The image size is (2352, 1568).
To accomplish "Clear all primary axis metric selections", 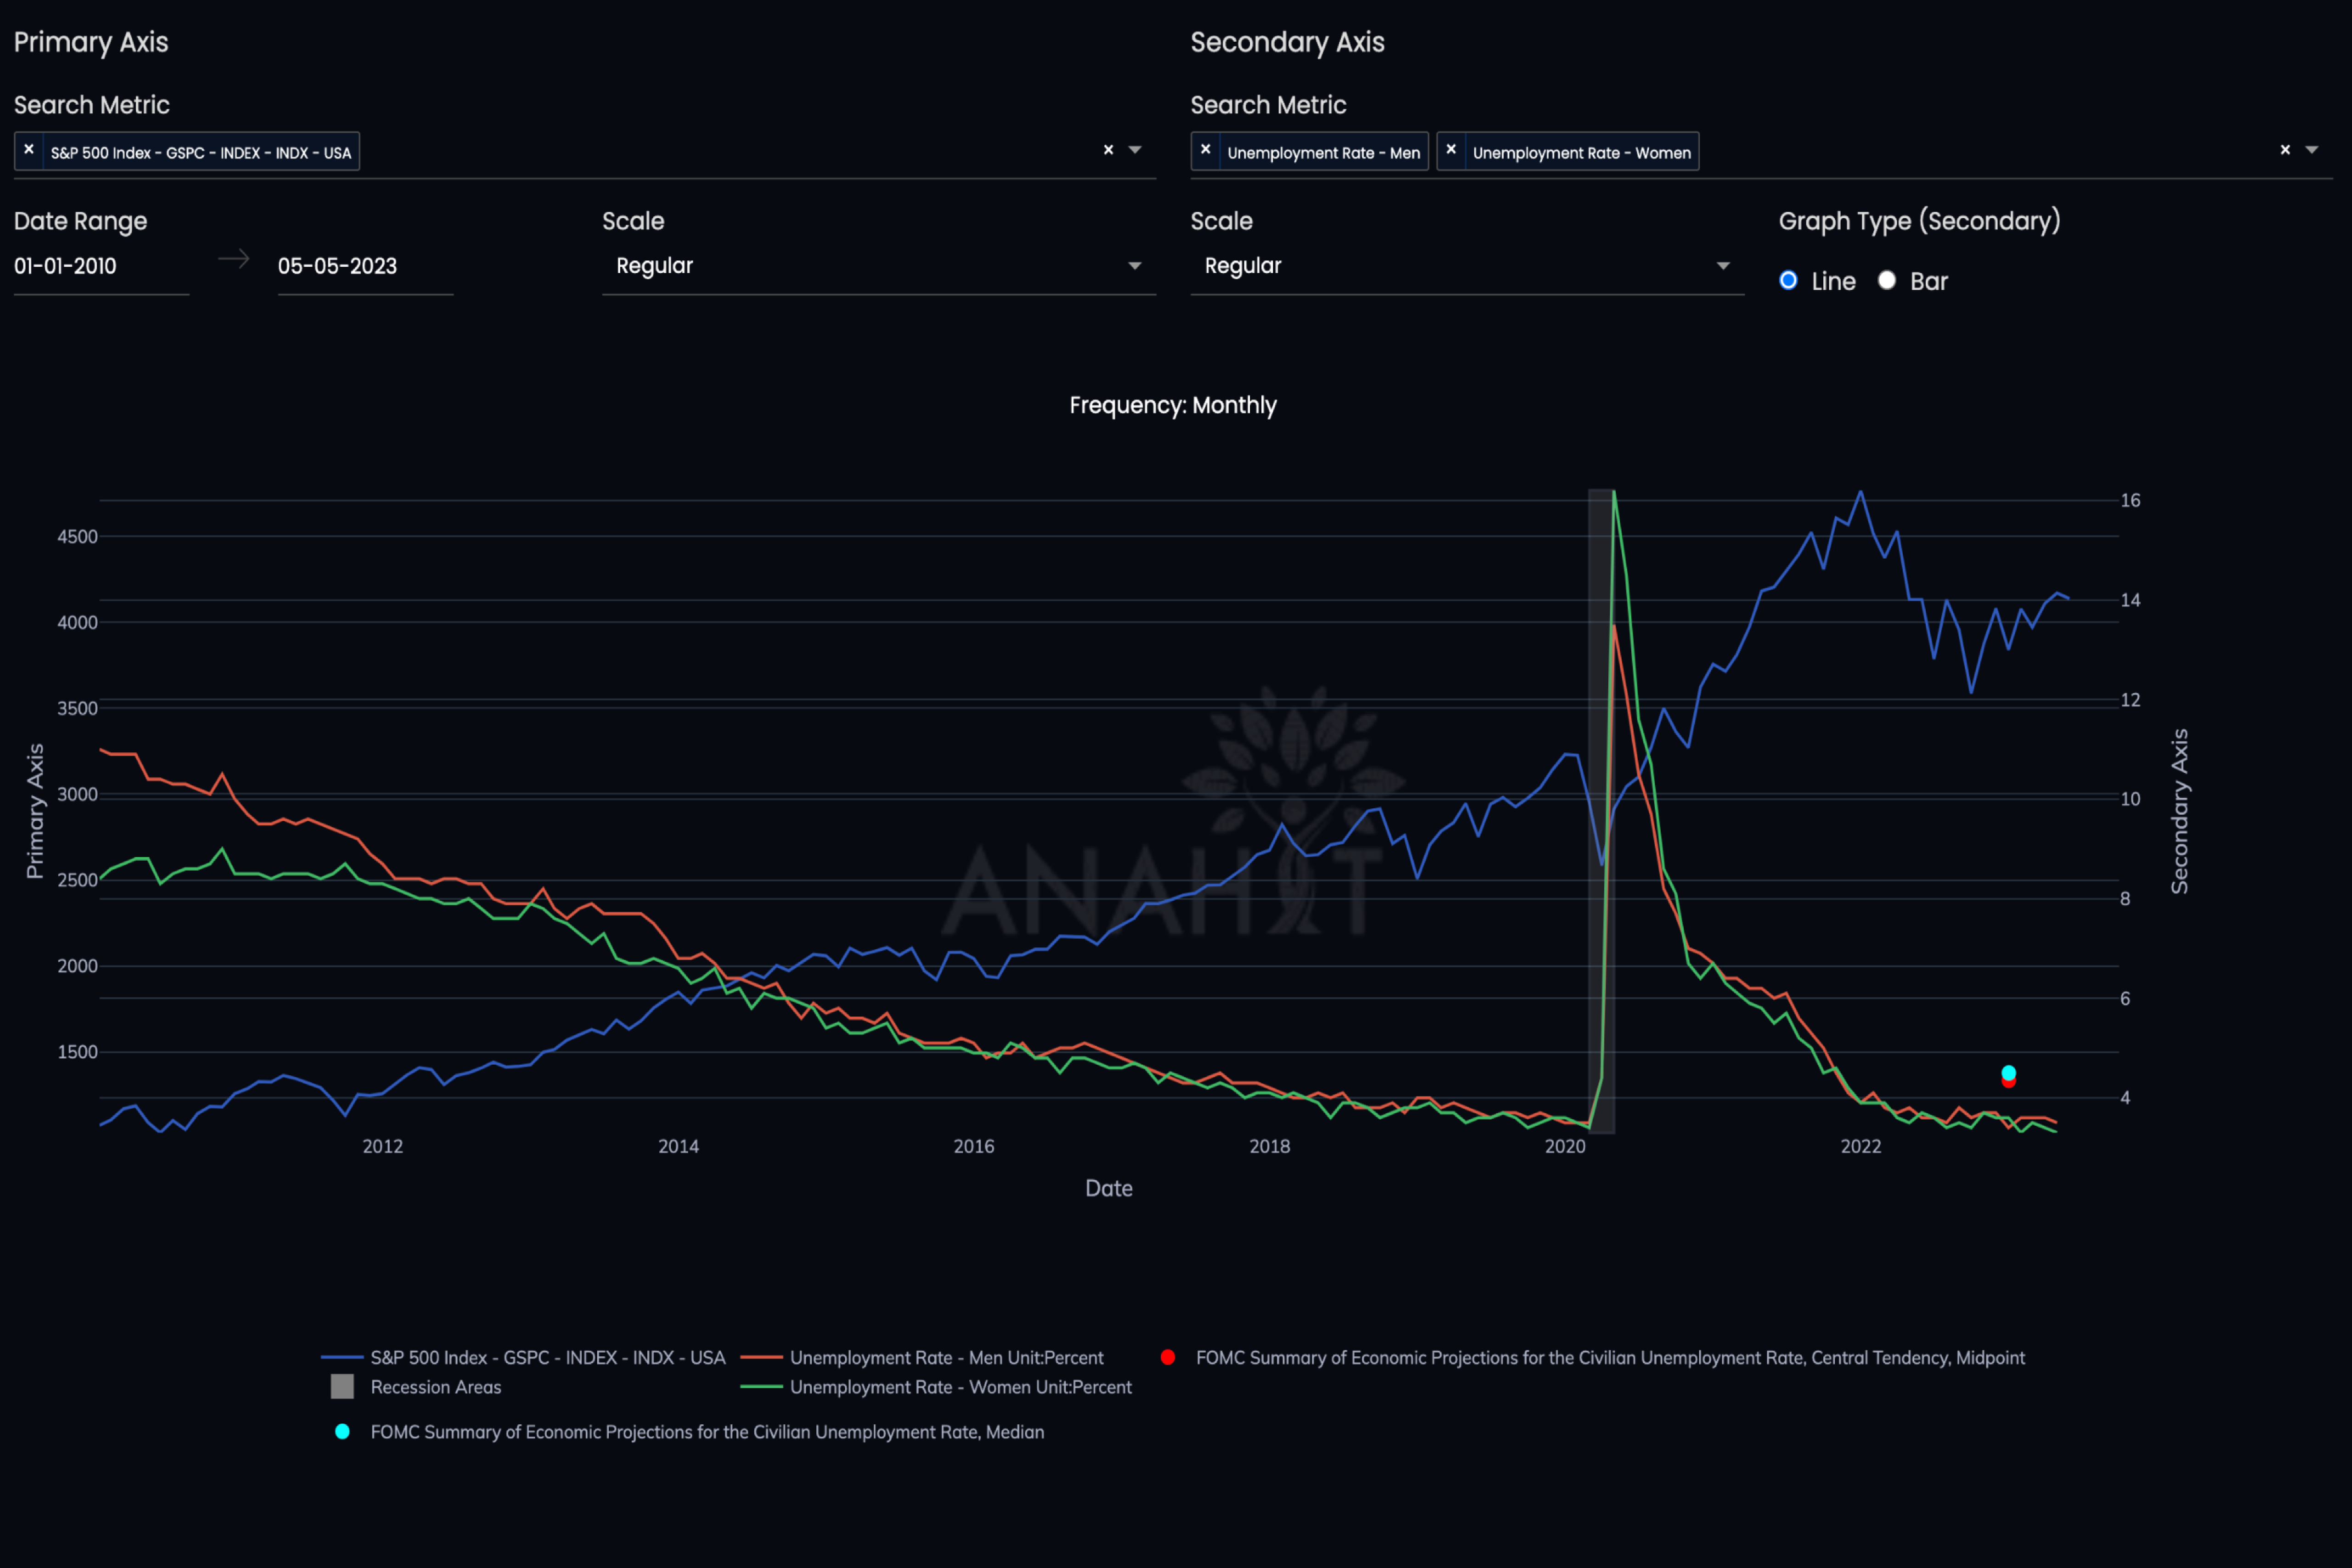I will 1108,149.
